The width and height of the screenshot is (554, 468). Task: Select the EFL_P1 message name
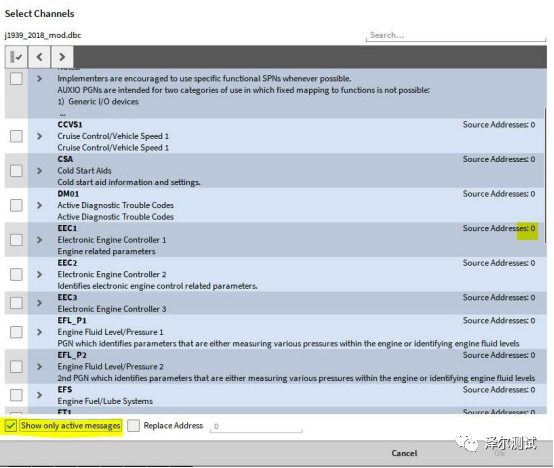coord(72,321)
